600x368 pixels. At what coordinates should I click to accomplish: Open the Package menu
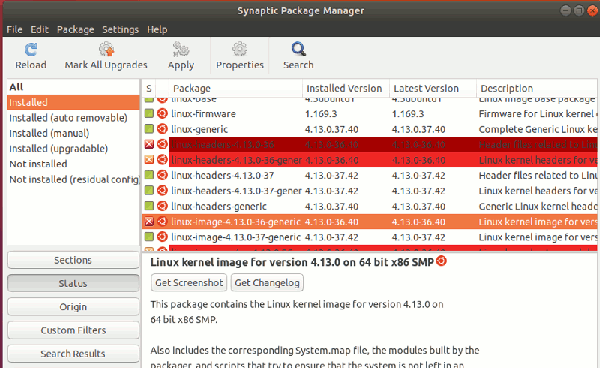pyautogui.click(x=75, y=29)
